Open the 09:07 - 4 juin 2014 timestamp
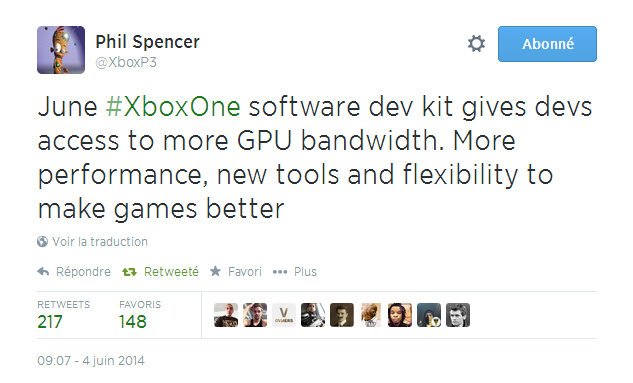 pyautogui.click(x=91, y=360)
